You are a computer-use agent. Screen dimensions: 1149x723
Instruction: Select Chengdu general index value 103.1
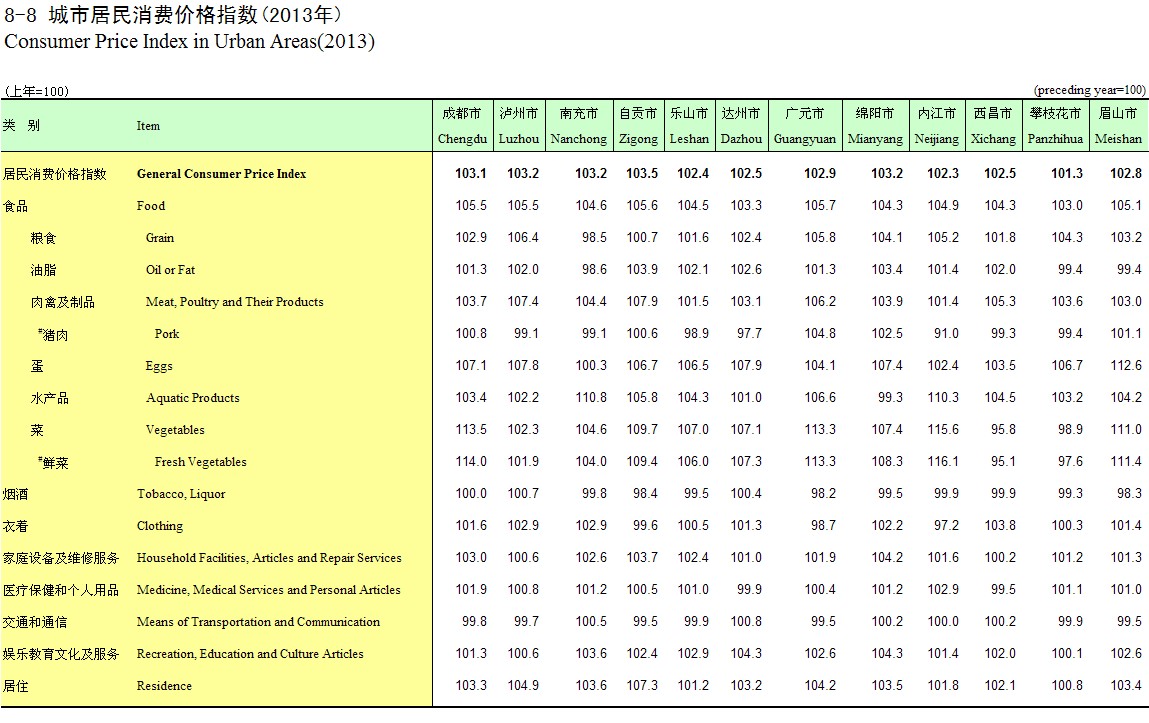click(470, 174)
